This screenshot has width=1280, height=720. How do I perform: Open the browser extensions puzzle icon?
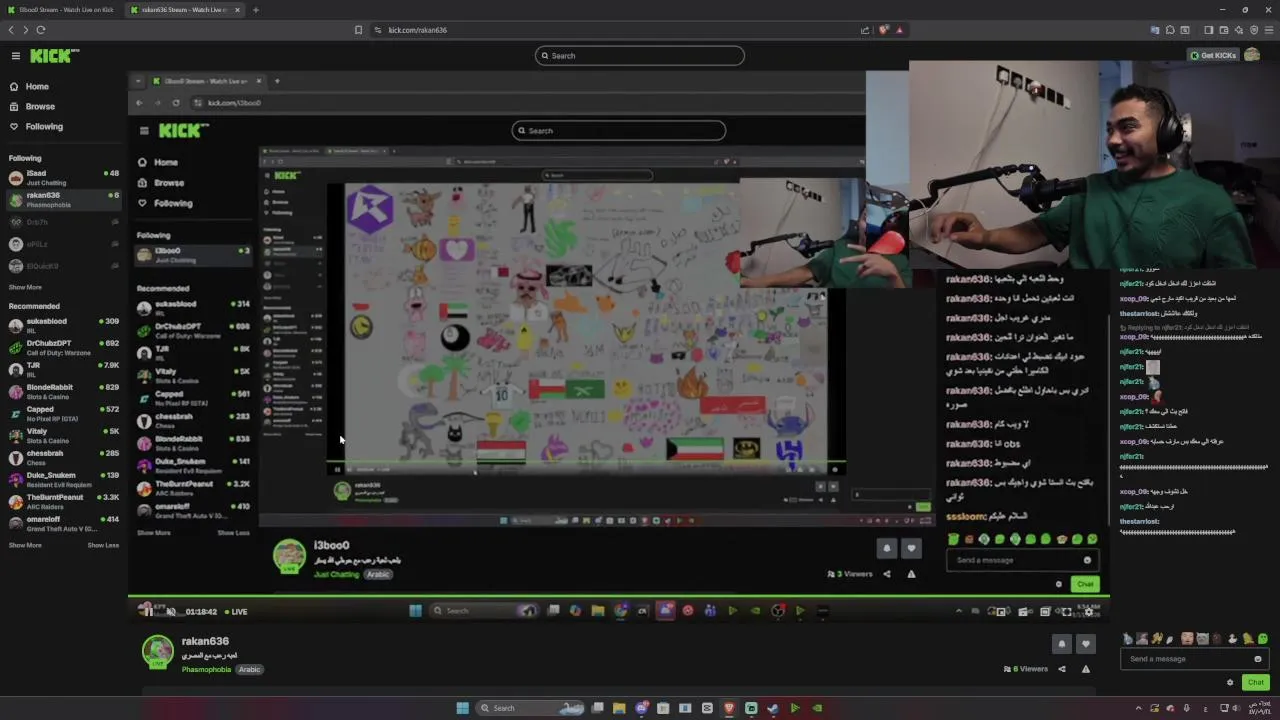pyautogui.click(x=1170, y=30)
